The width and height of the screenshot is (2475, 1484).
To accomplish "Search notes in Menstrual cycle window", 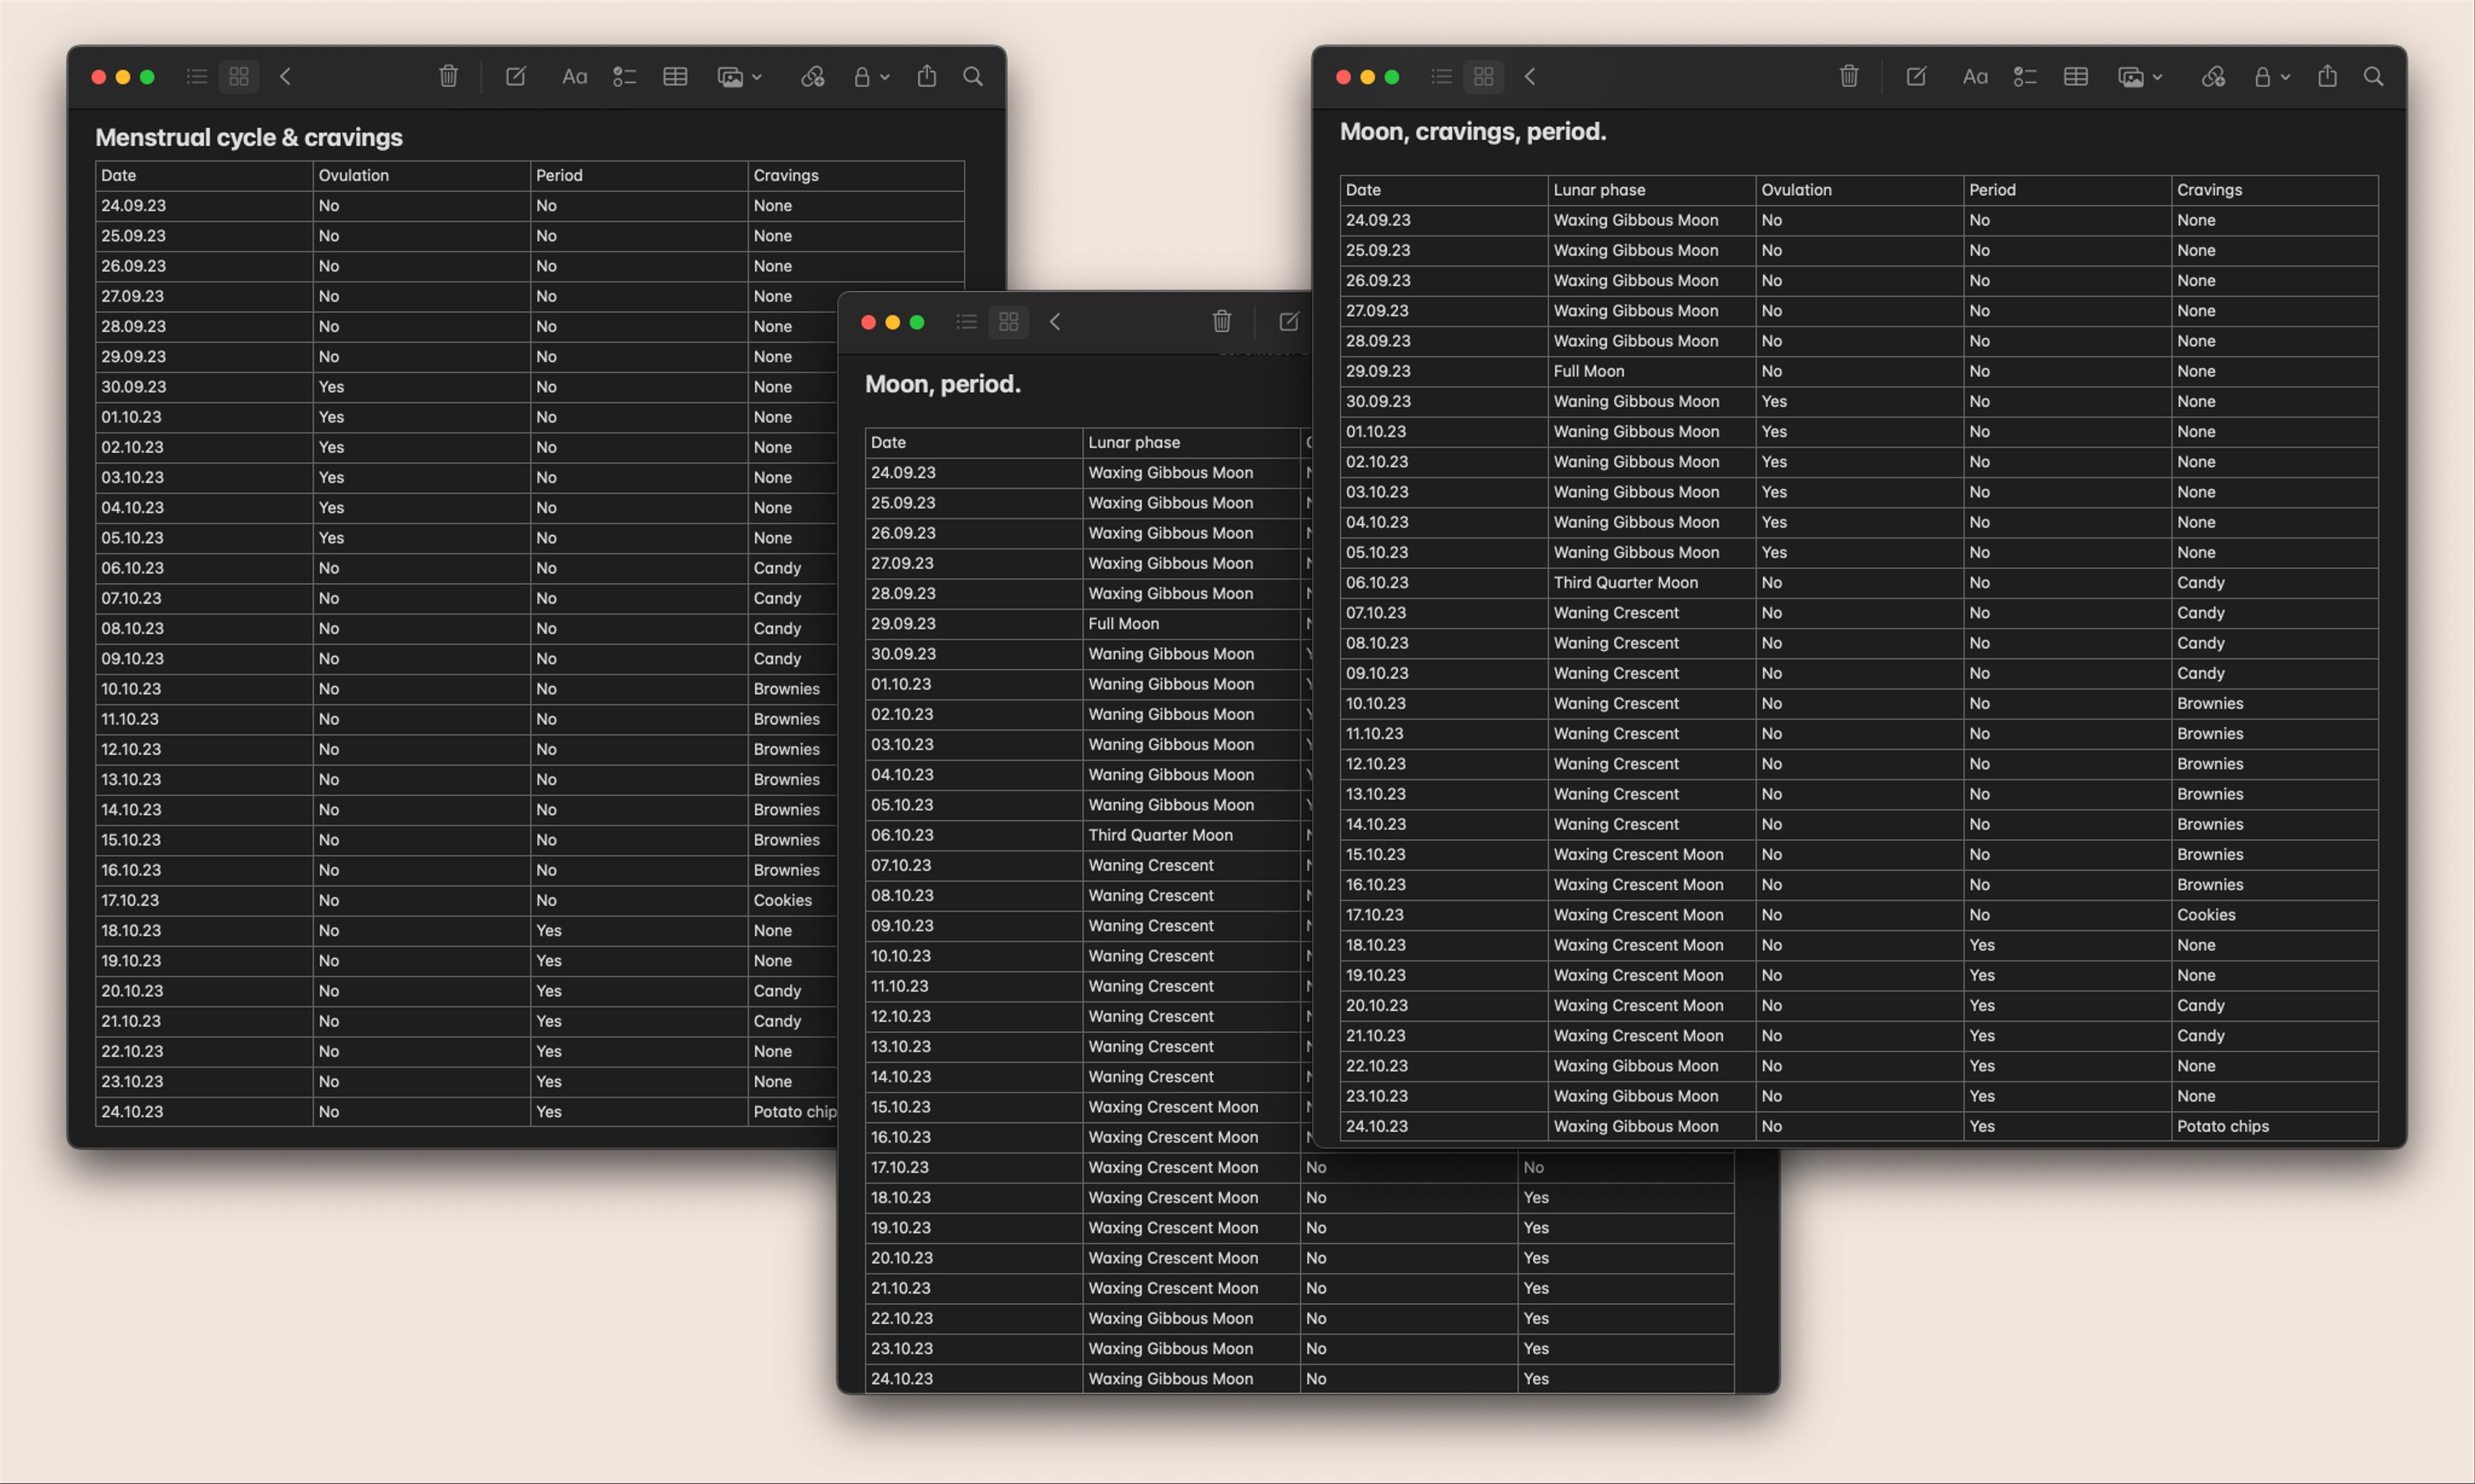I will [973, 77].
